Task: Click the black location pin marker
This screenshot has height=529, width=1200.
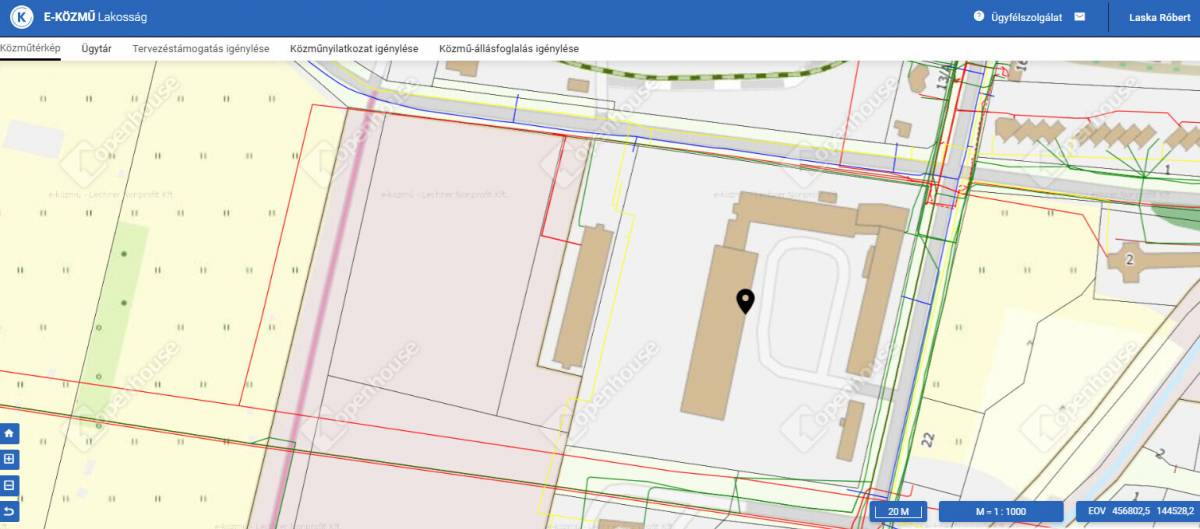Action: 745,301
